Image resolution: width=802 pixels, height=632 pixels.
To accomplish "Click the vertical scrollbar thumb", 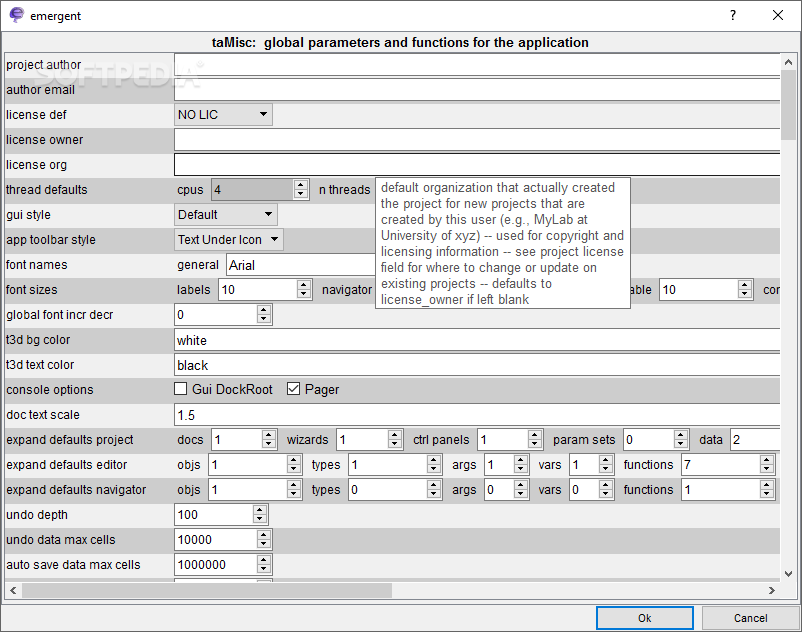I will coord(788,105).
